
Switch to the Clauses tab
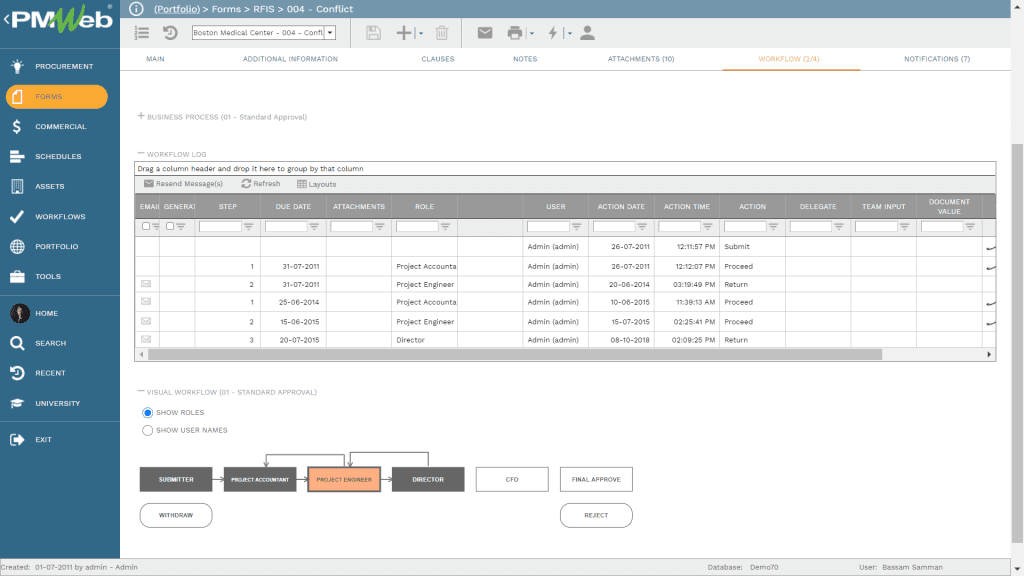tap(438, 59)
